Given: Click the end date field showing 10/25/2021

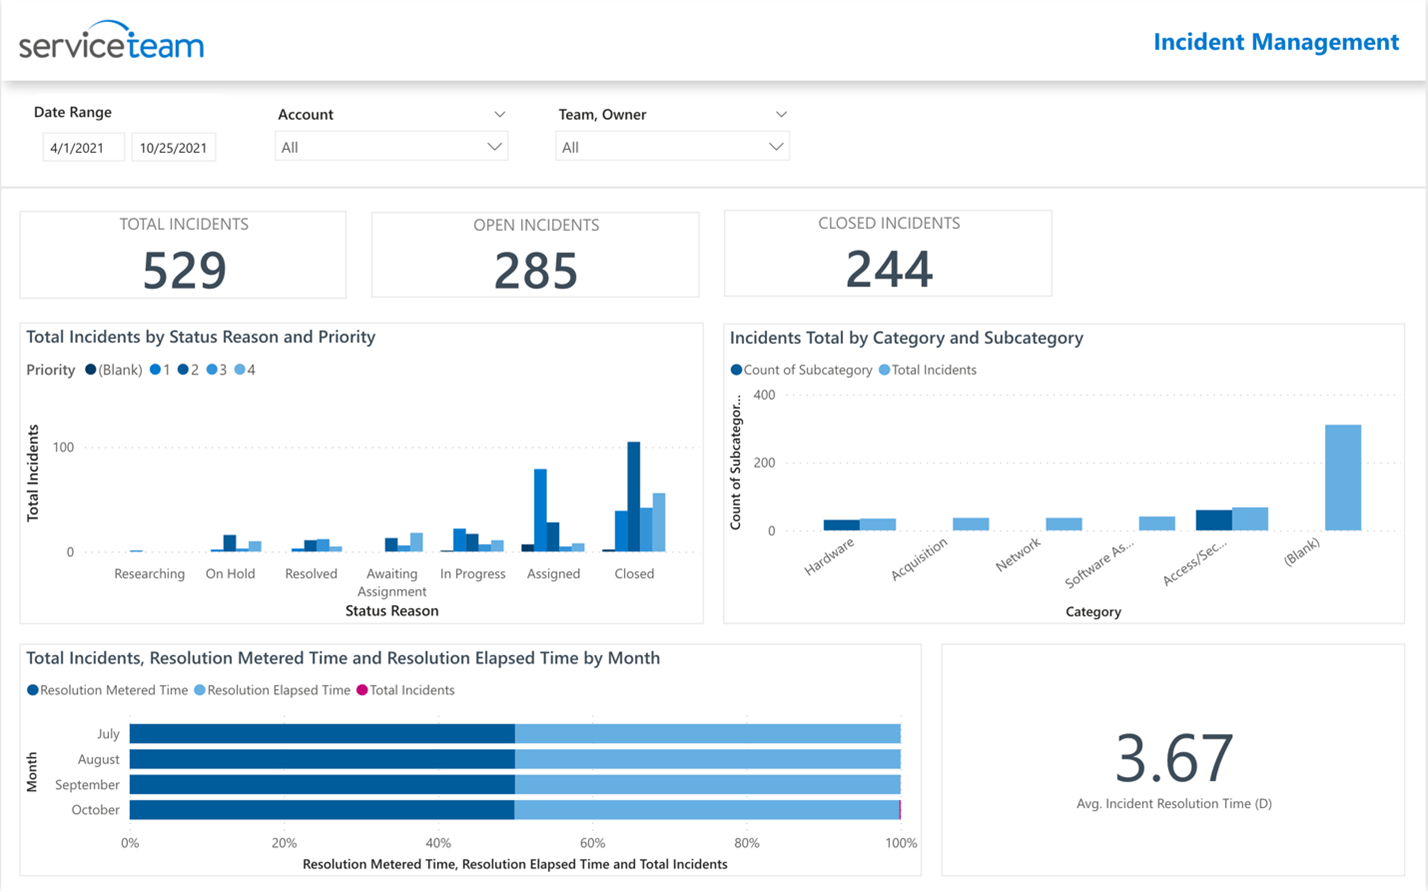Looking at the screenshot, I should (x=175, y=146).
